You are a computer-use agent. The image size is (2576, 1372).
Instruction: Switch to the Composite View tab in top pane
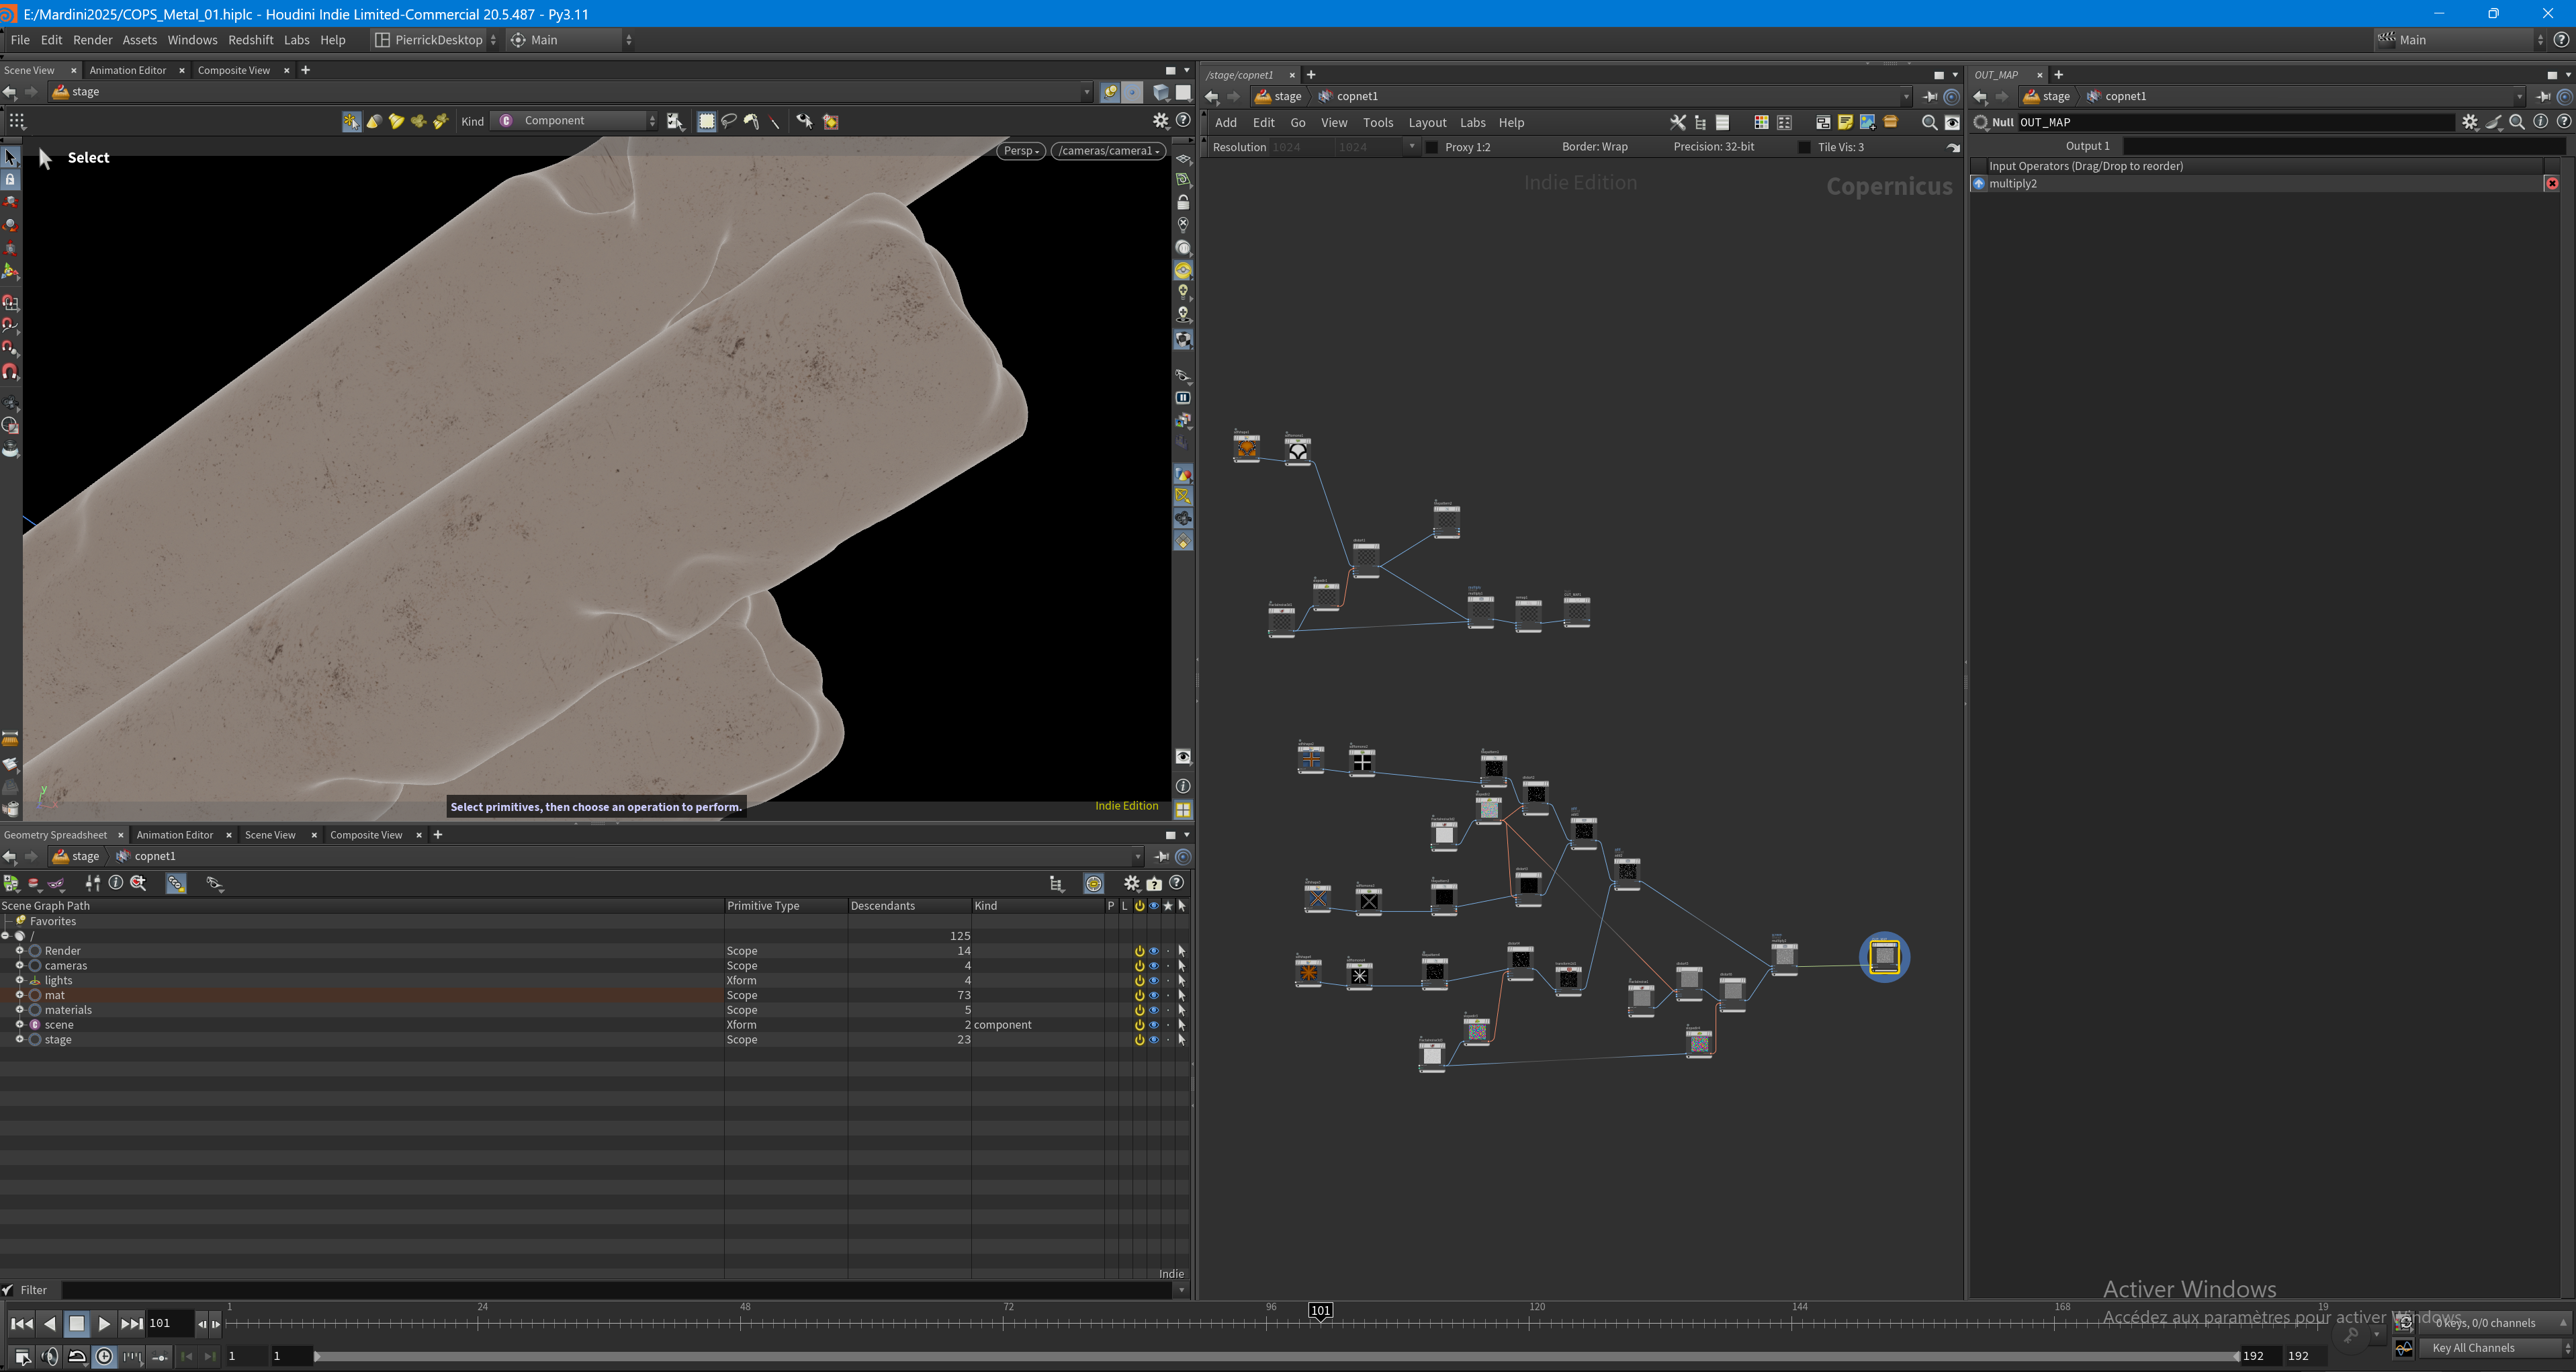(x=234, y=70)
